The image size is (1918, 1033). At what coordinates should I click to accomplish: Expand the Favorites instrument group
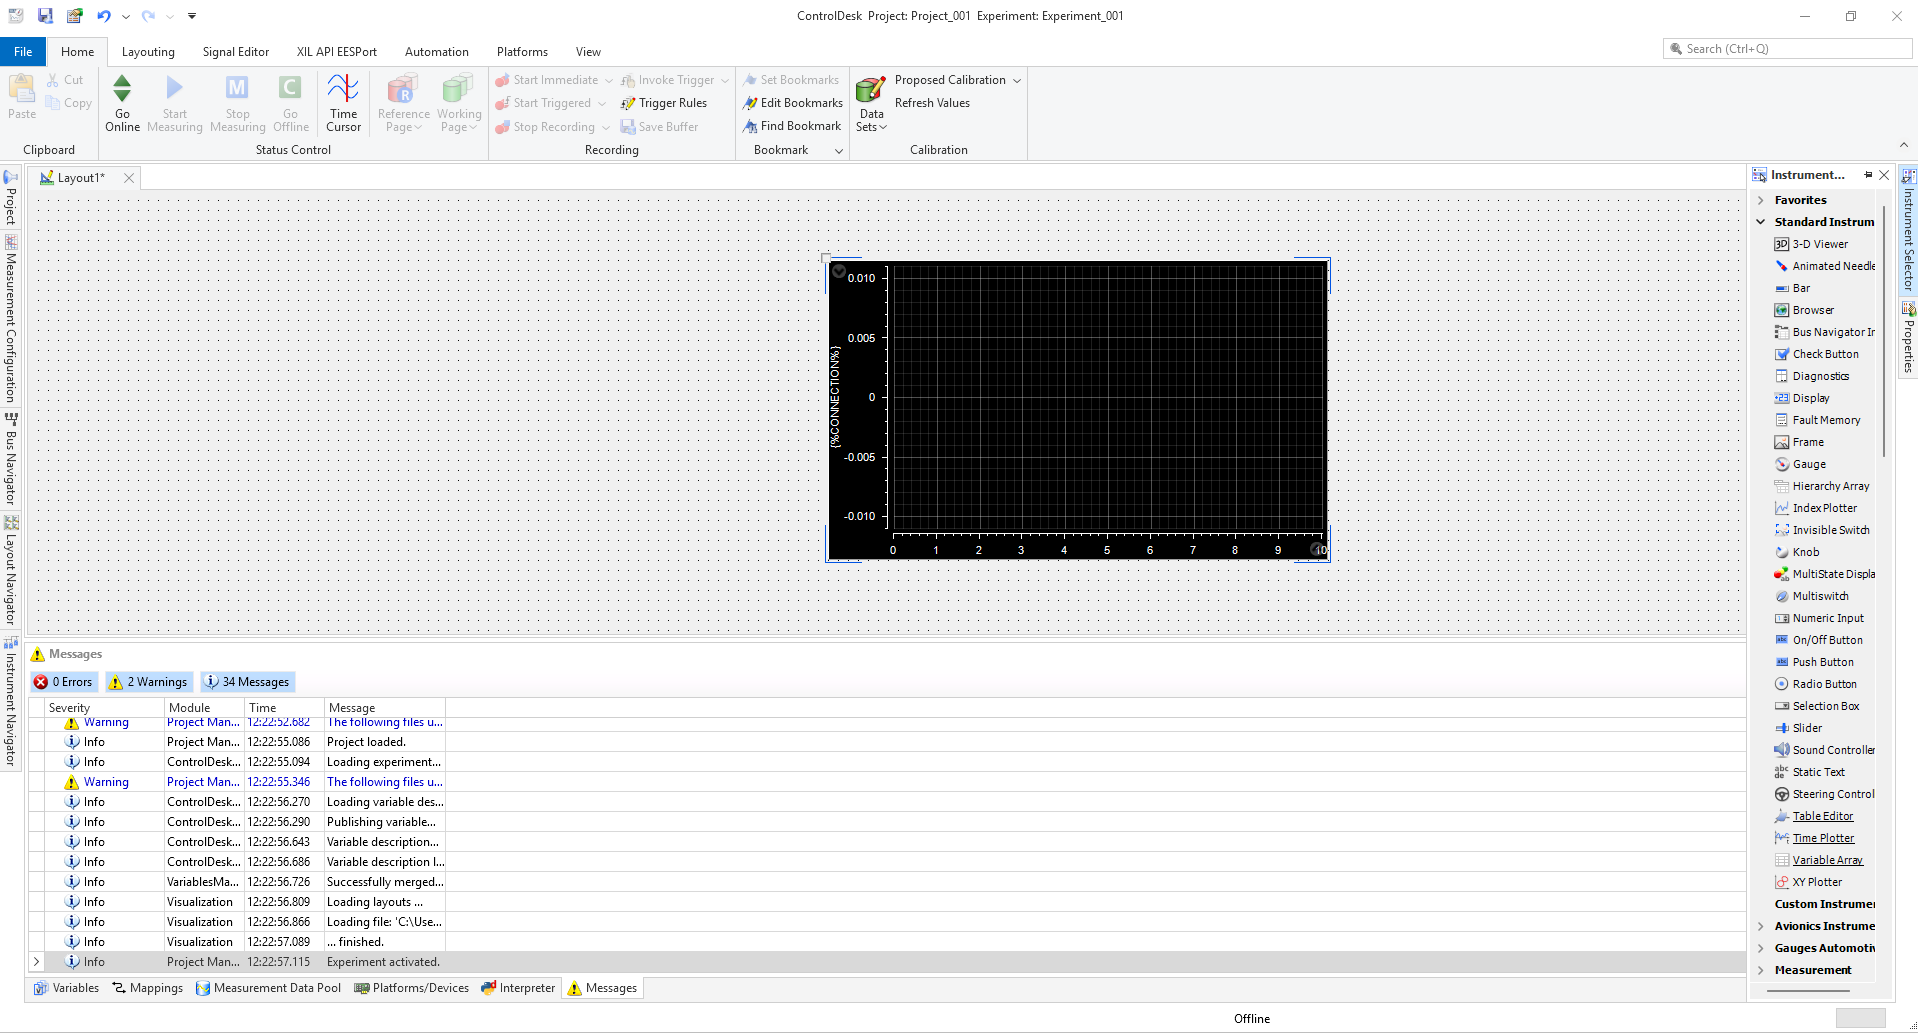(x=1761, y=200)
